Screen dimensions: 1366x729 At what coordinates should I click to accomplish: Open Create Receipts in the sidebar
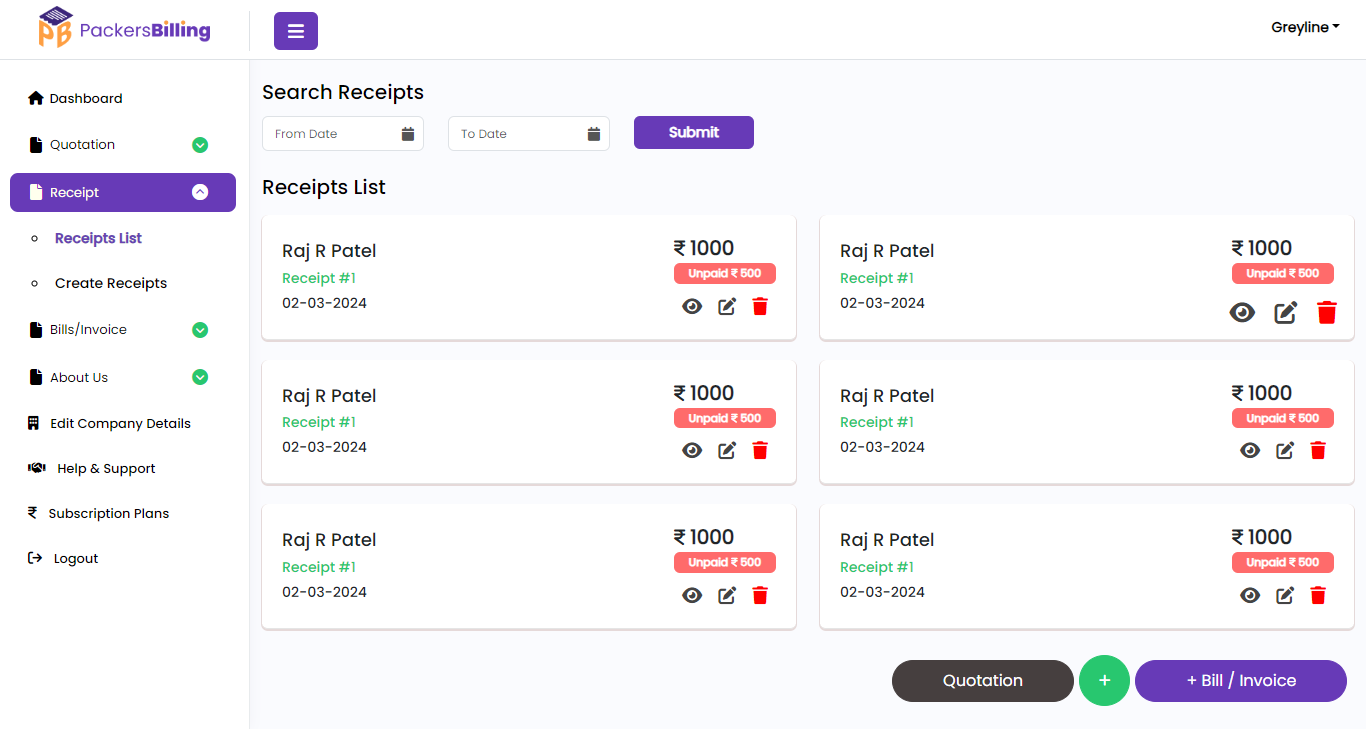click(x=111, y=283)
